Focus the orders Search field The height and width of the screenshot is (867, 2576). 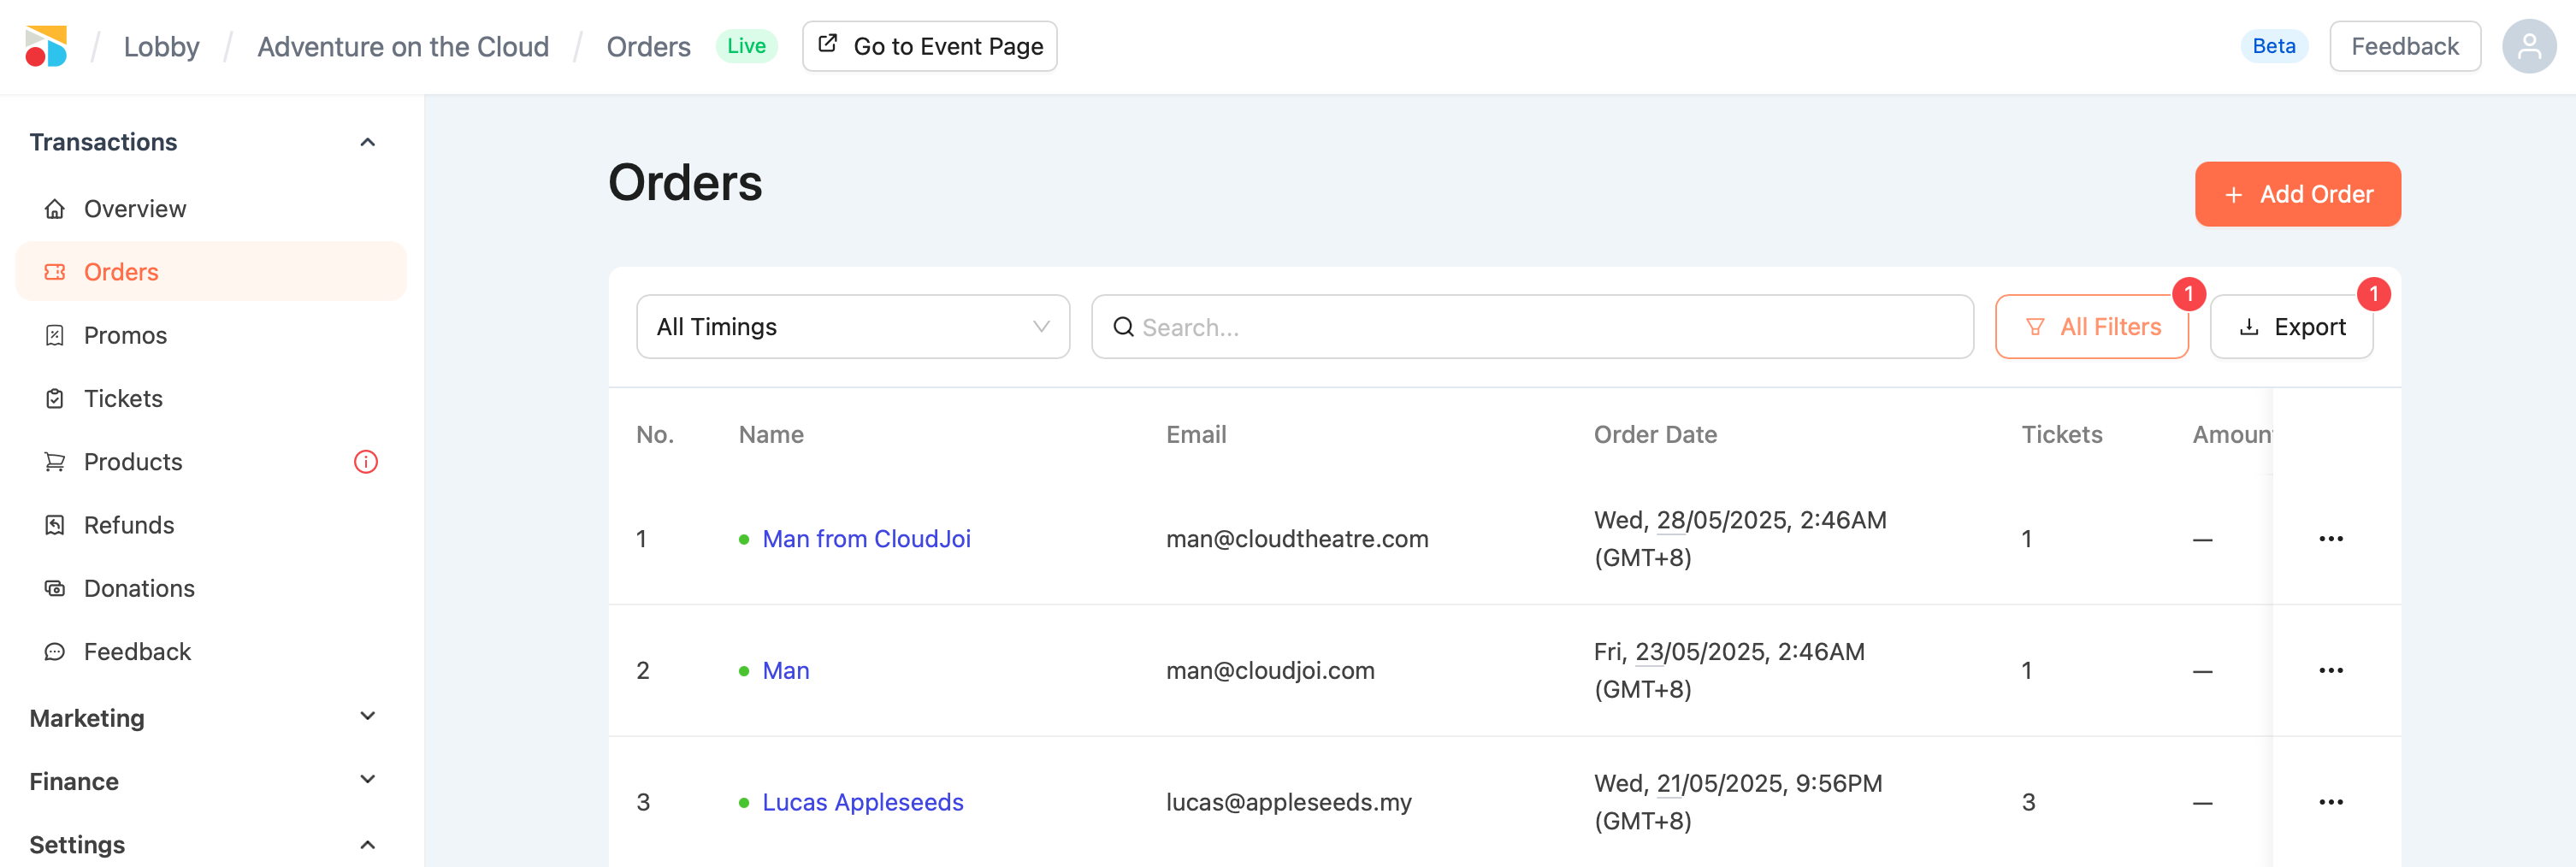tap(1540, 327)
